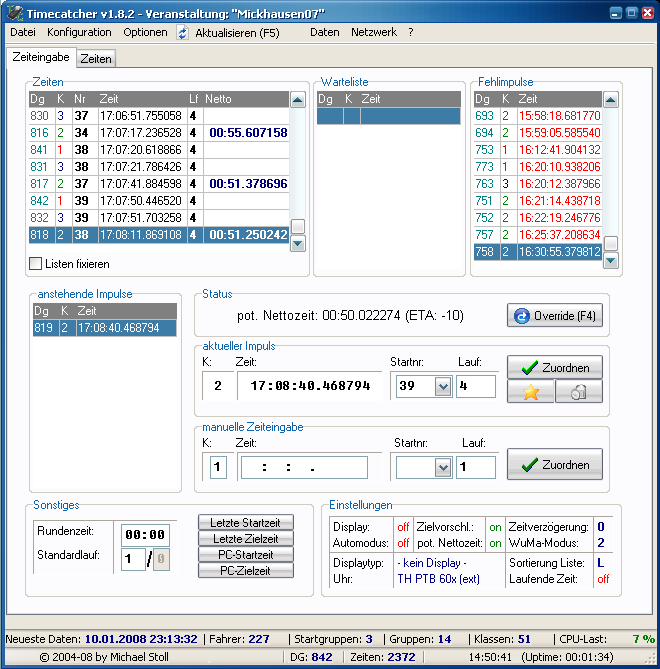This screenshot has height=669, width=660.
Task: Click the Standardlauf field showing 1
Action: click(133, 559)
